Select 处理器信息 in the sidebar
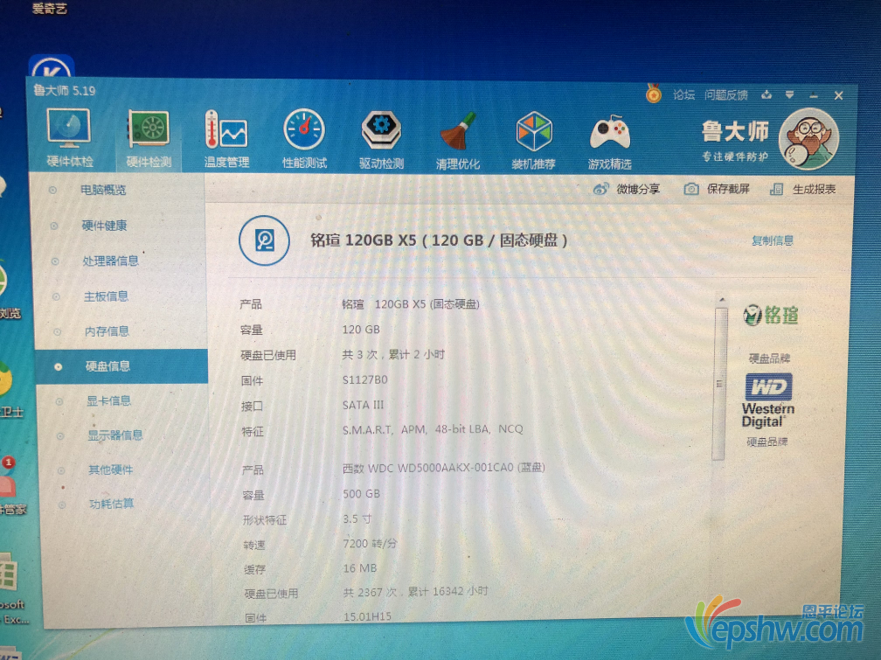The width and height of the screenshot is (881, 660). tap(110, 261)
